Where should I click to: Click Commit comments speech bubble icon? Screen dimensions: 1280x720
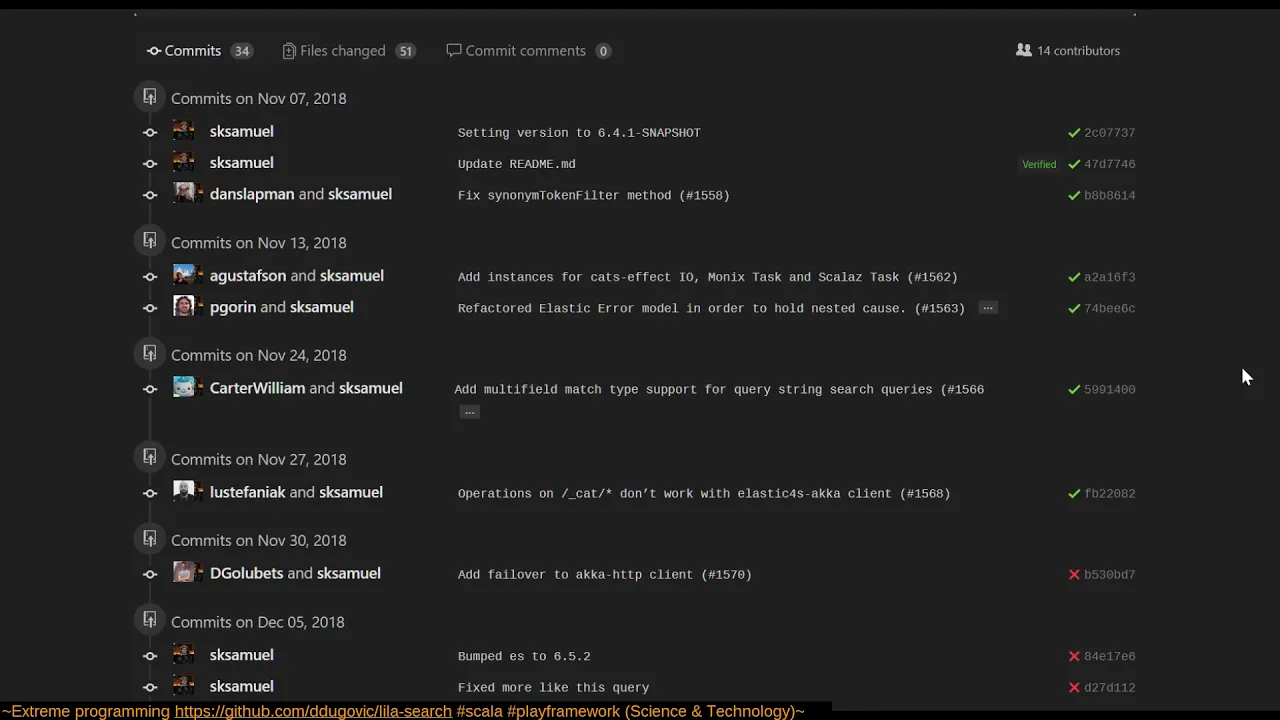point(454,50)
